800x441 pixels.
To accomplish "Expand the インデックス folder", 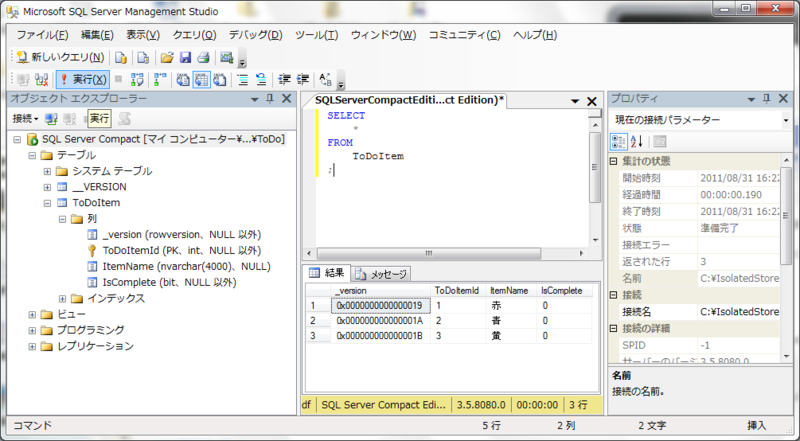I will (62, 299).
